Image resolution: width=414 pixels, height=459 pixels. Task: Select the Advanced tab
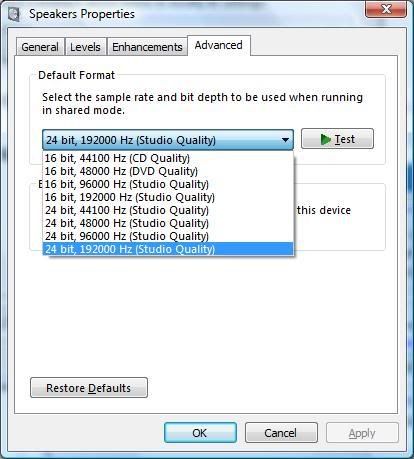219,45
